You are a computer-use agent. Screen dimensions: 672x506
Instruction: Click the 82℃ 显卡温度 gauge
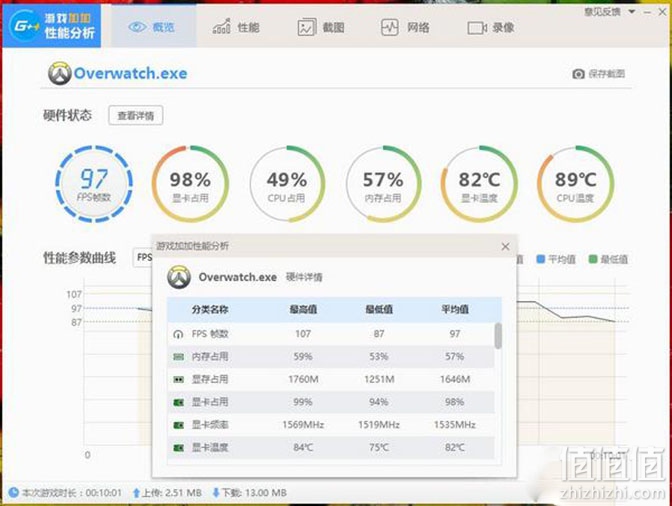(479, 184)
